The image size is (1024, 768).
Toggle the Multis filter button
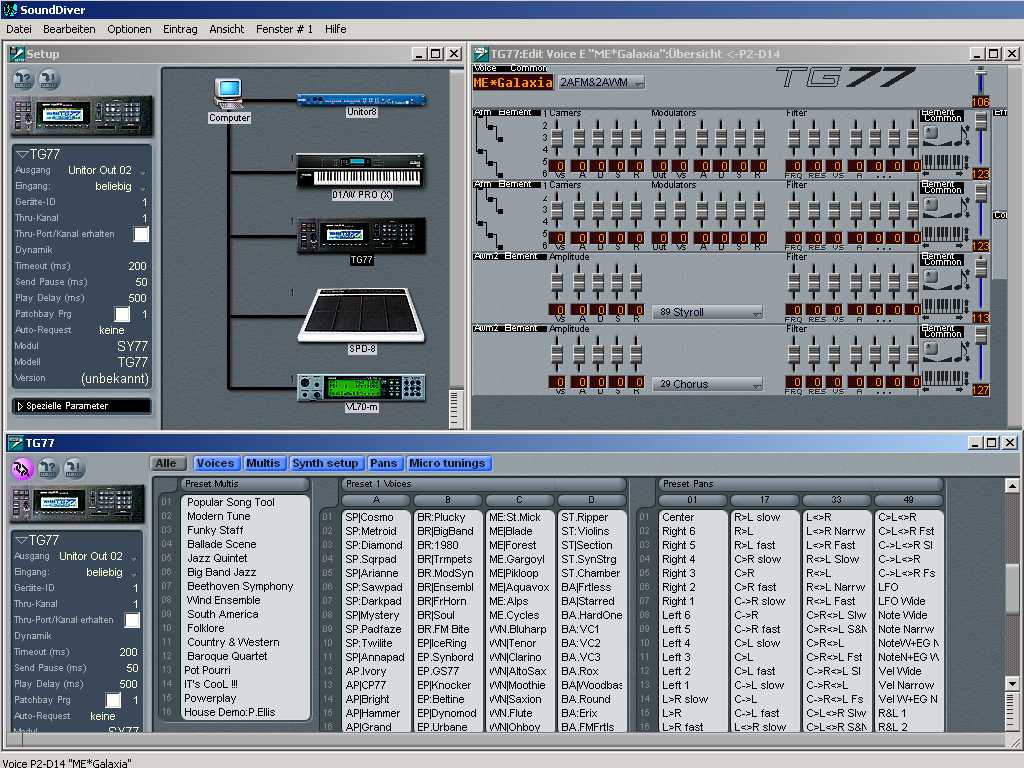(263, 463)
